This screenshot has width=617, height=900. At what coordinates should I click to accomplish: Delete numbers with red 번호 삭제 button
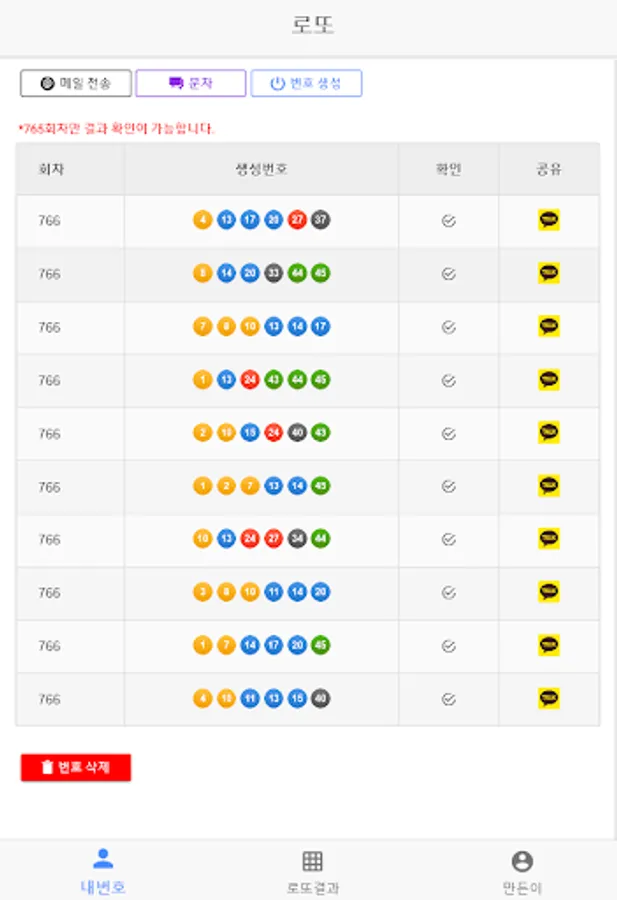[x=76, y=767]
